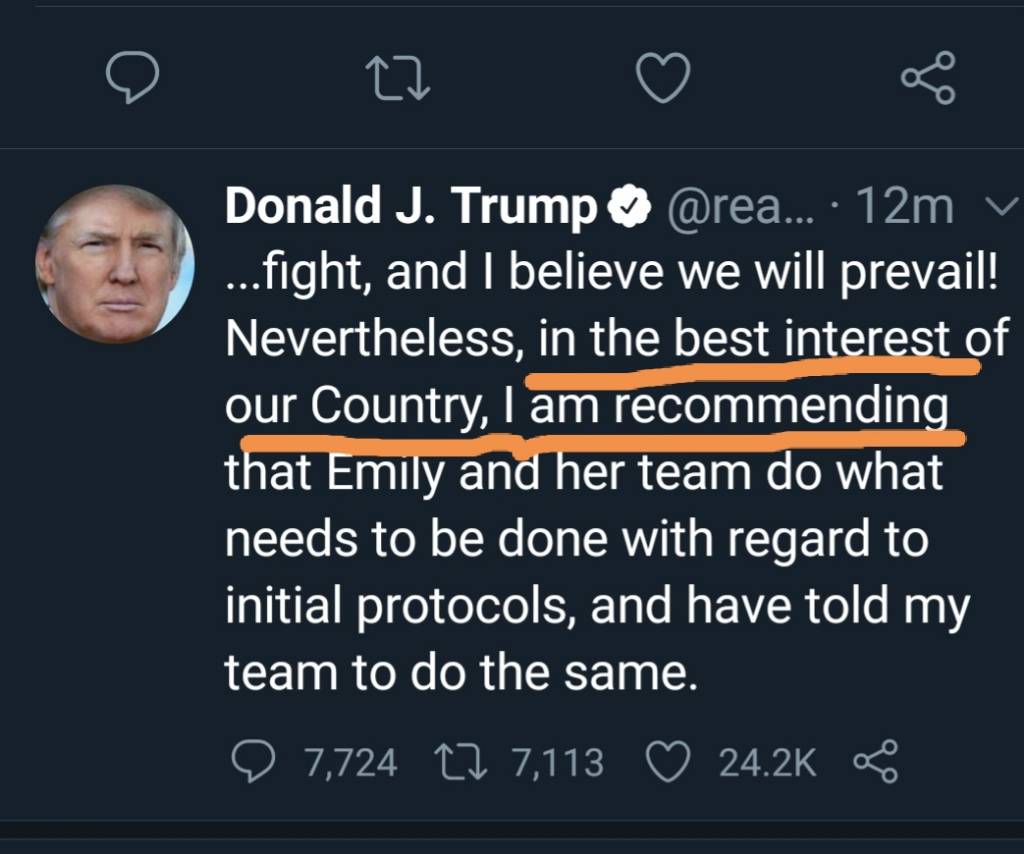Open the Donald J. Trump profile picture
The width and height of the screenshot is (1024, 854).
point(115,264)
